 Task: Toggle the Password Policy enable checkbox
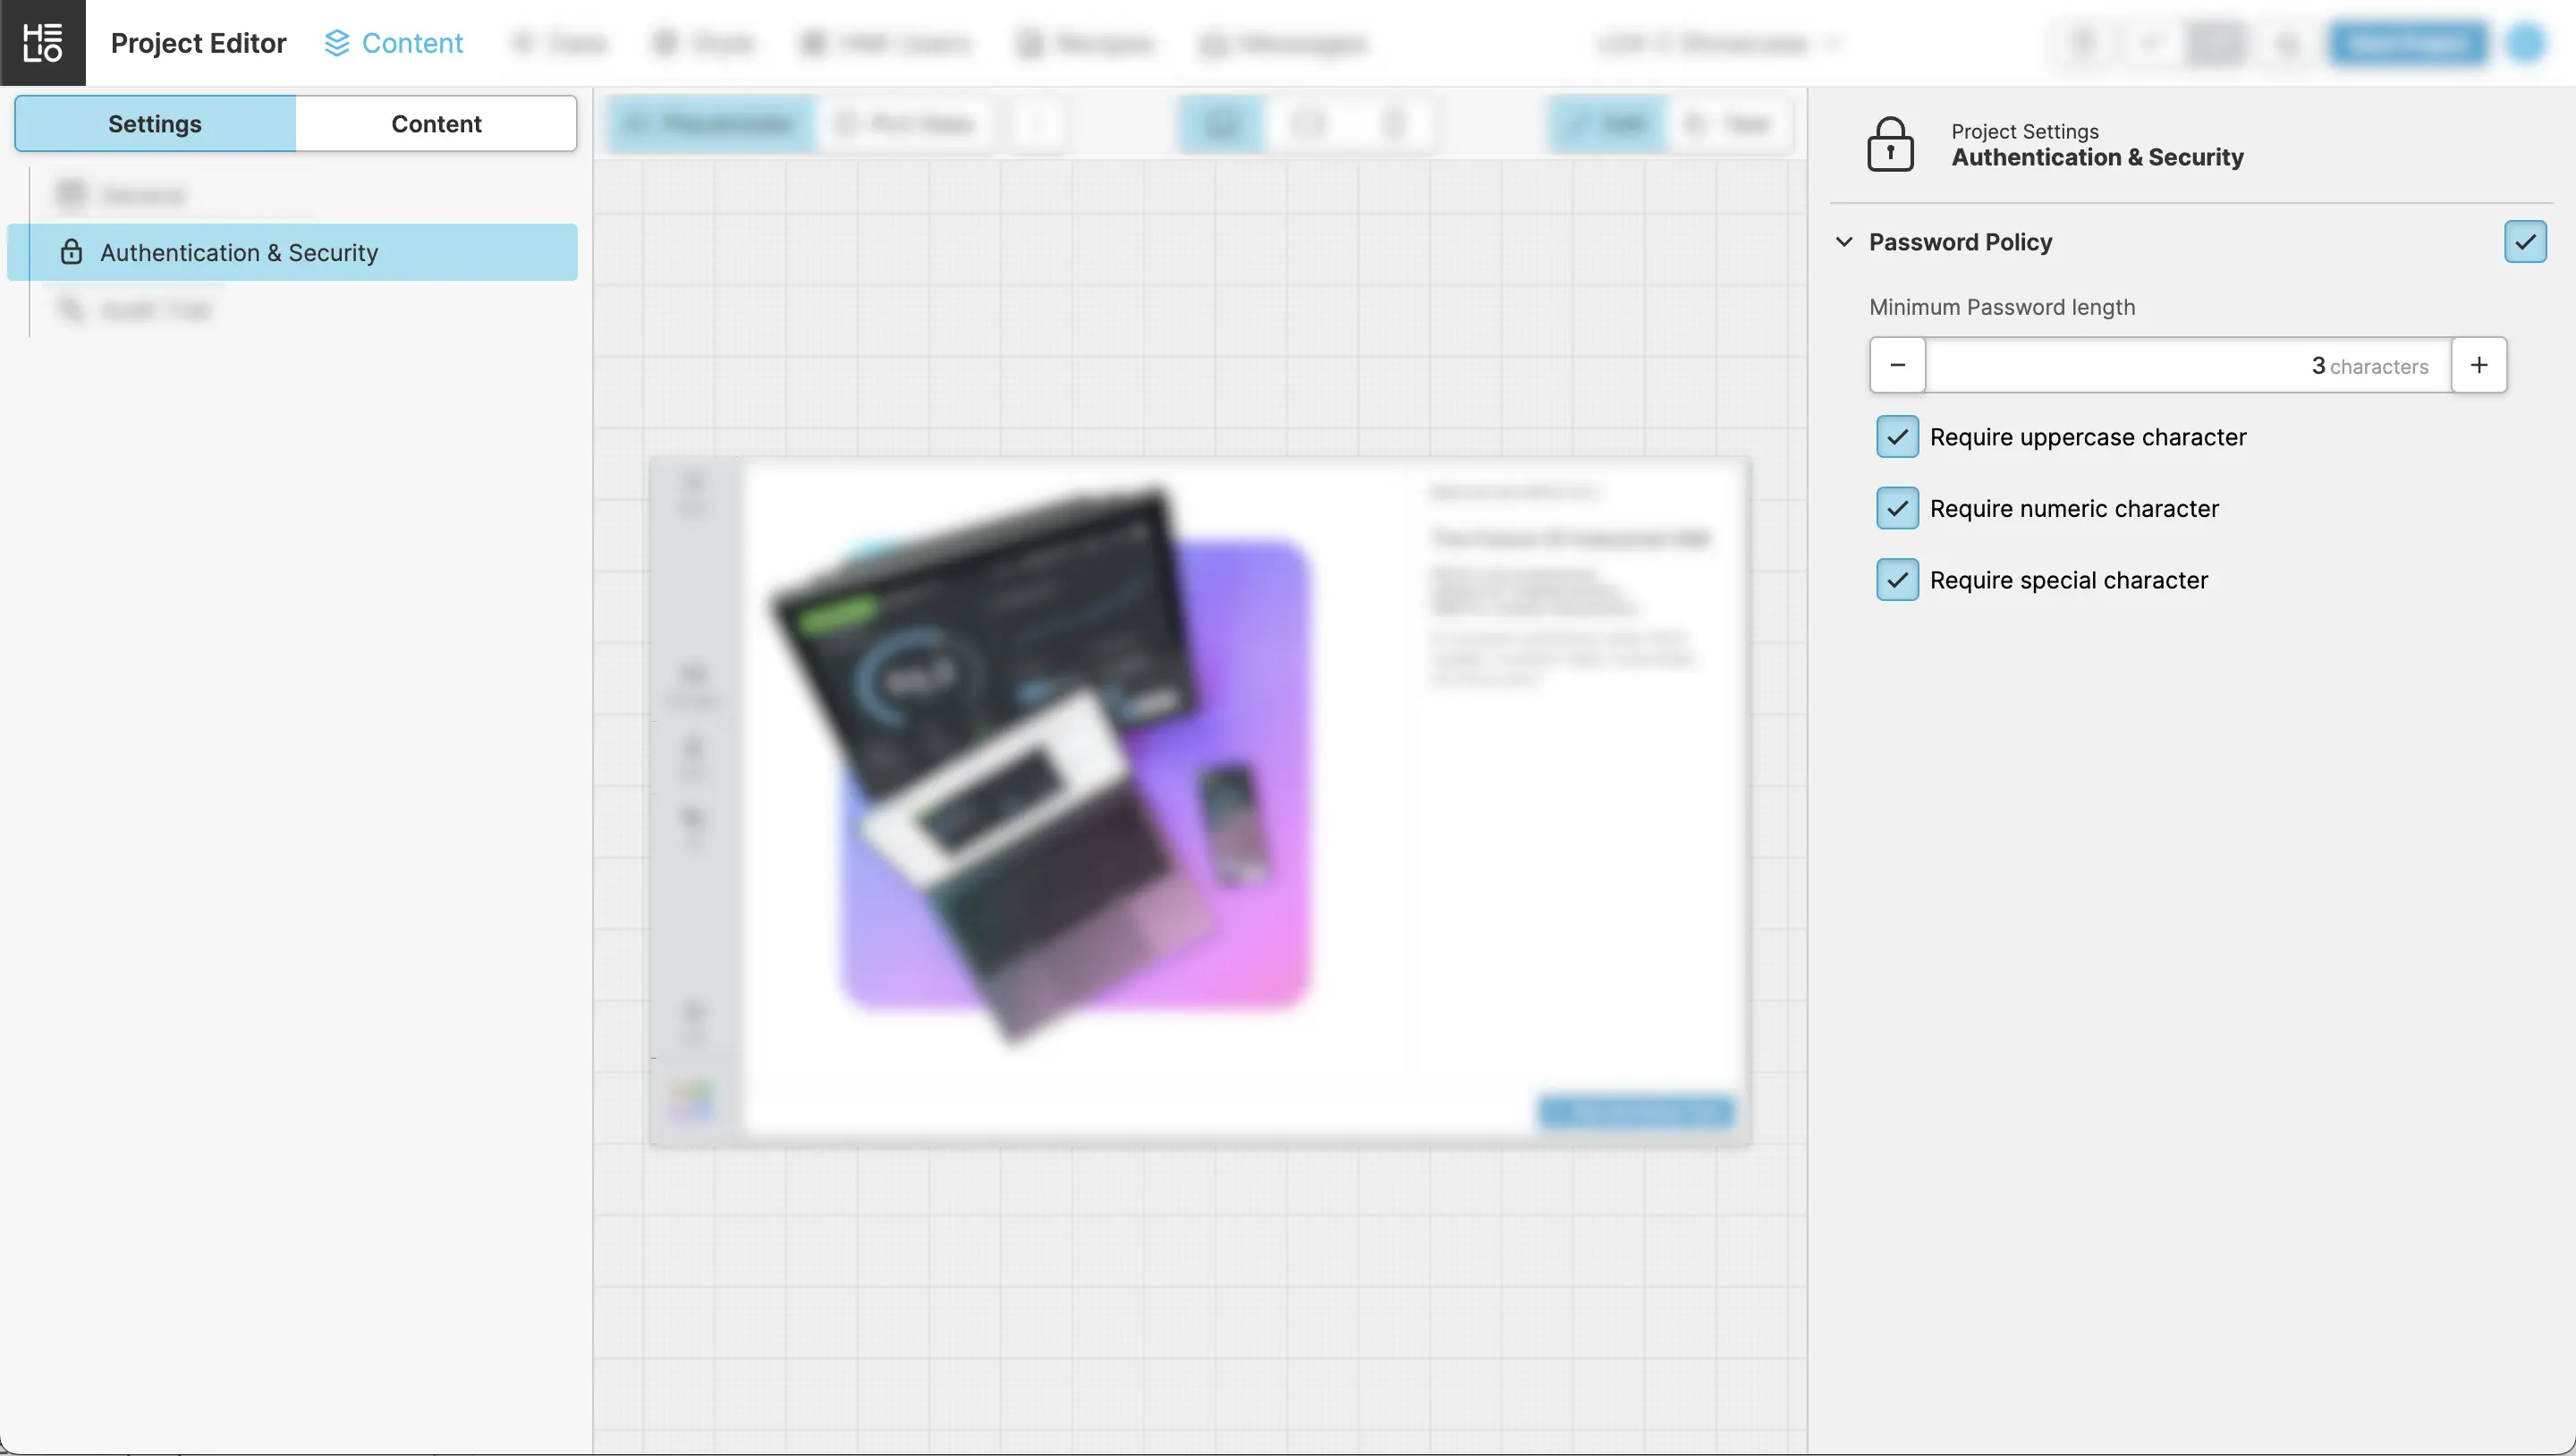2525,242
